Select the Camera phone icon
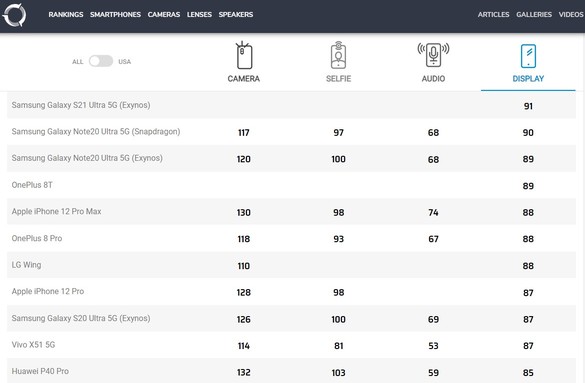This screenshot has height=383, width=585. pyautogui.click(x=244, y=55)
